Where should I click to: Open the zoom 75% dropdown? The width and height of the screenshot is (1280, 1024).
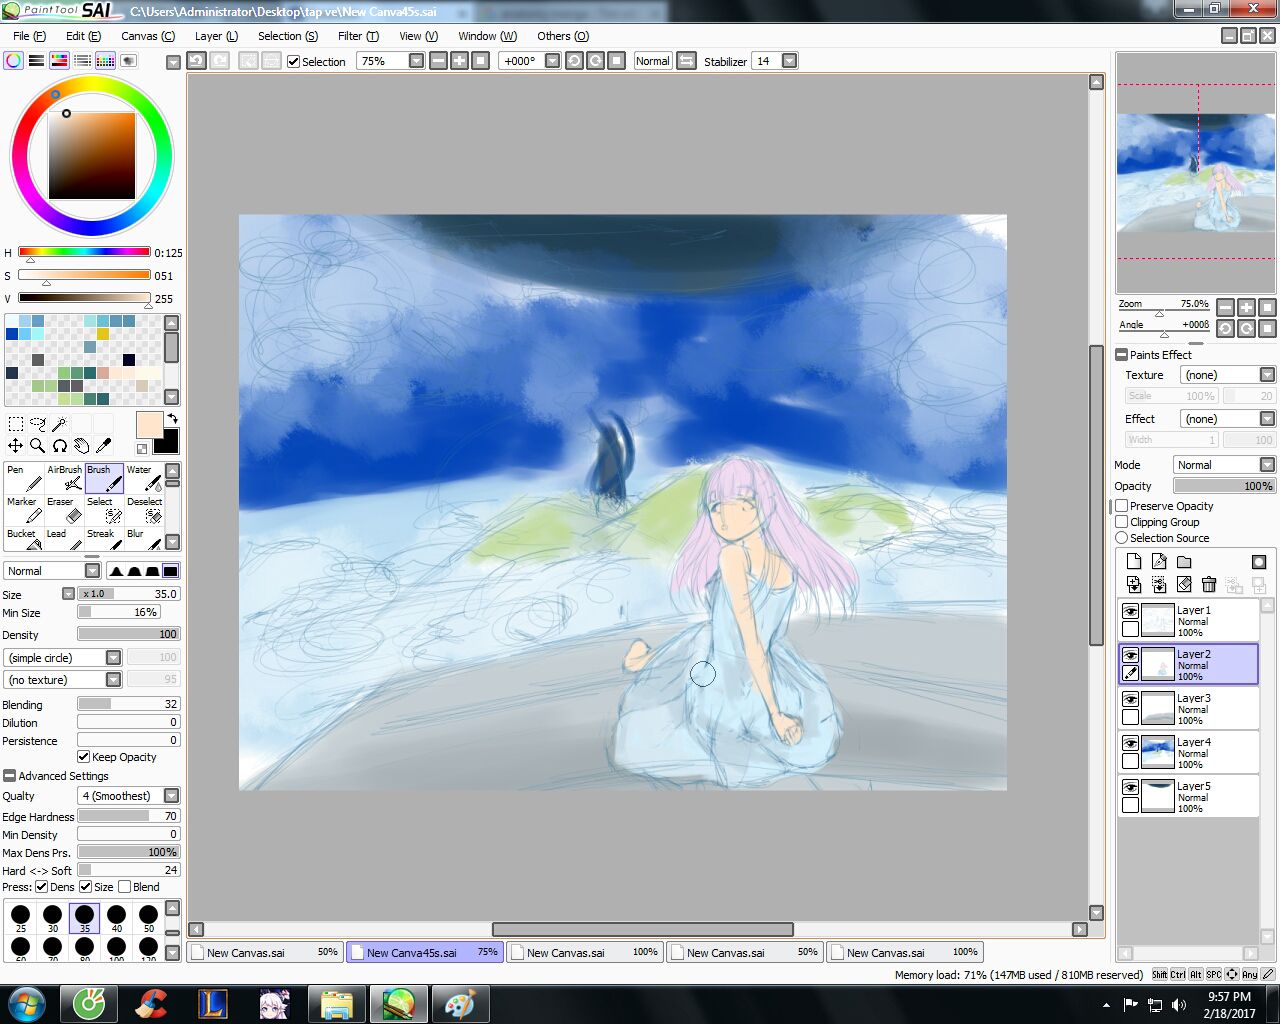tap(416, 61)
